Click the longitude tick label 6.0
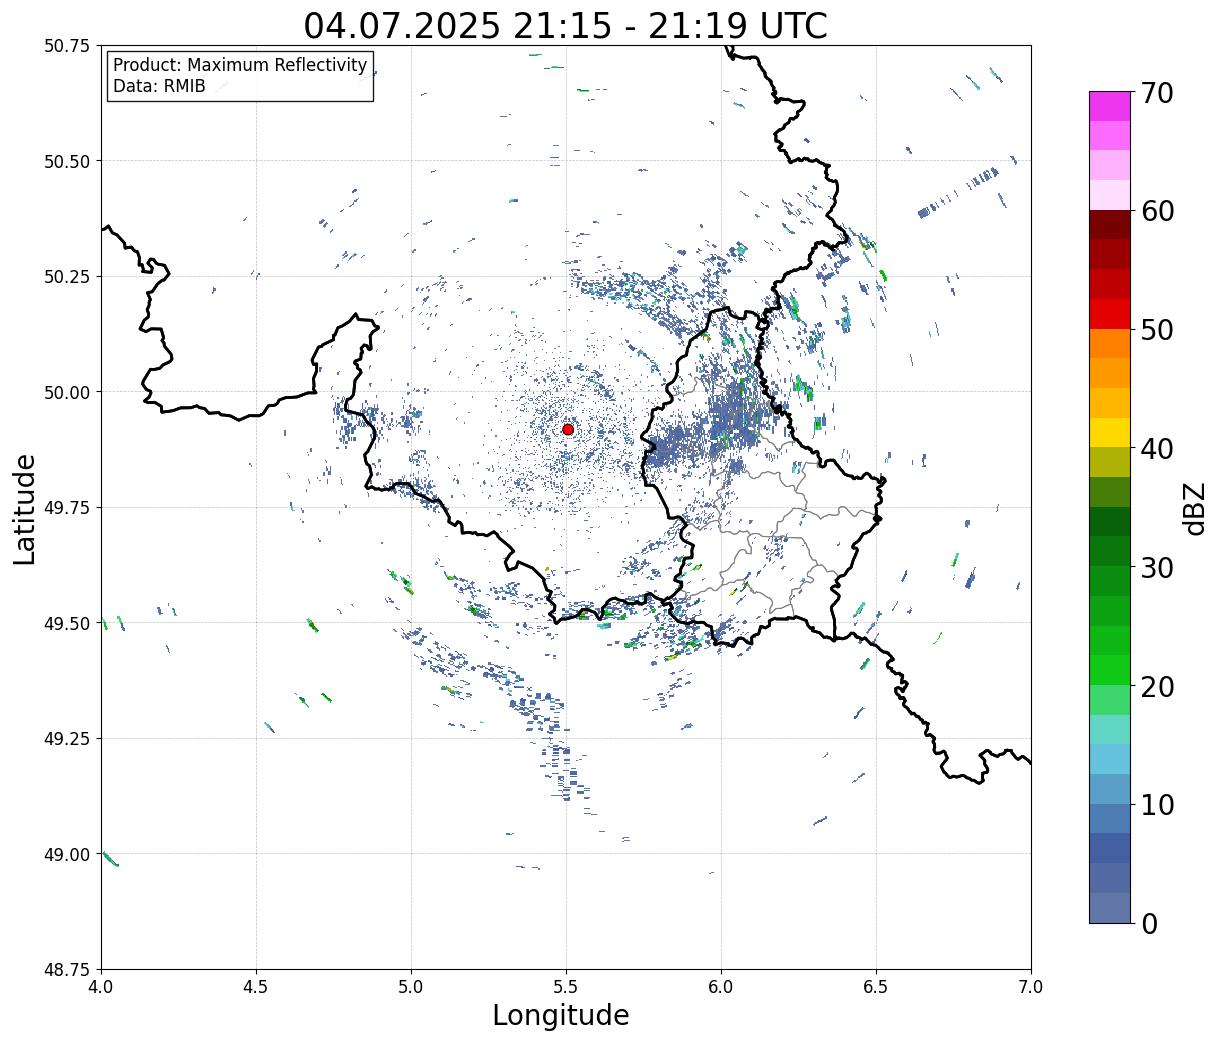This screenshot has height=1040, width=1219. (721, 987)
